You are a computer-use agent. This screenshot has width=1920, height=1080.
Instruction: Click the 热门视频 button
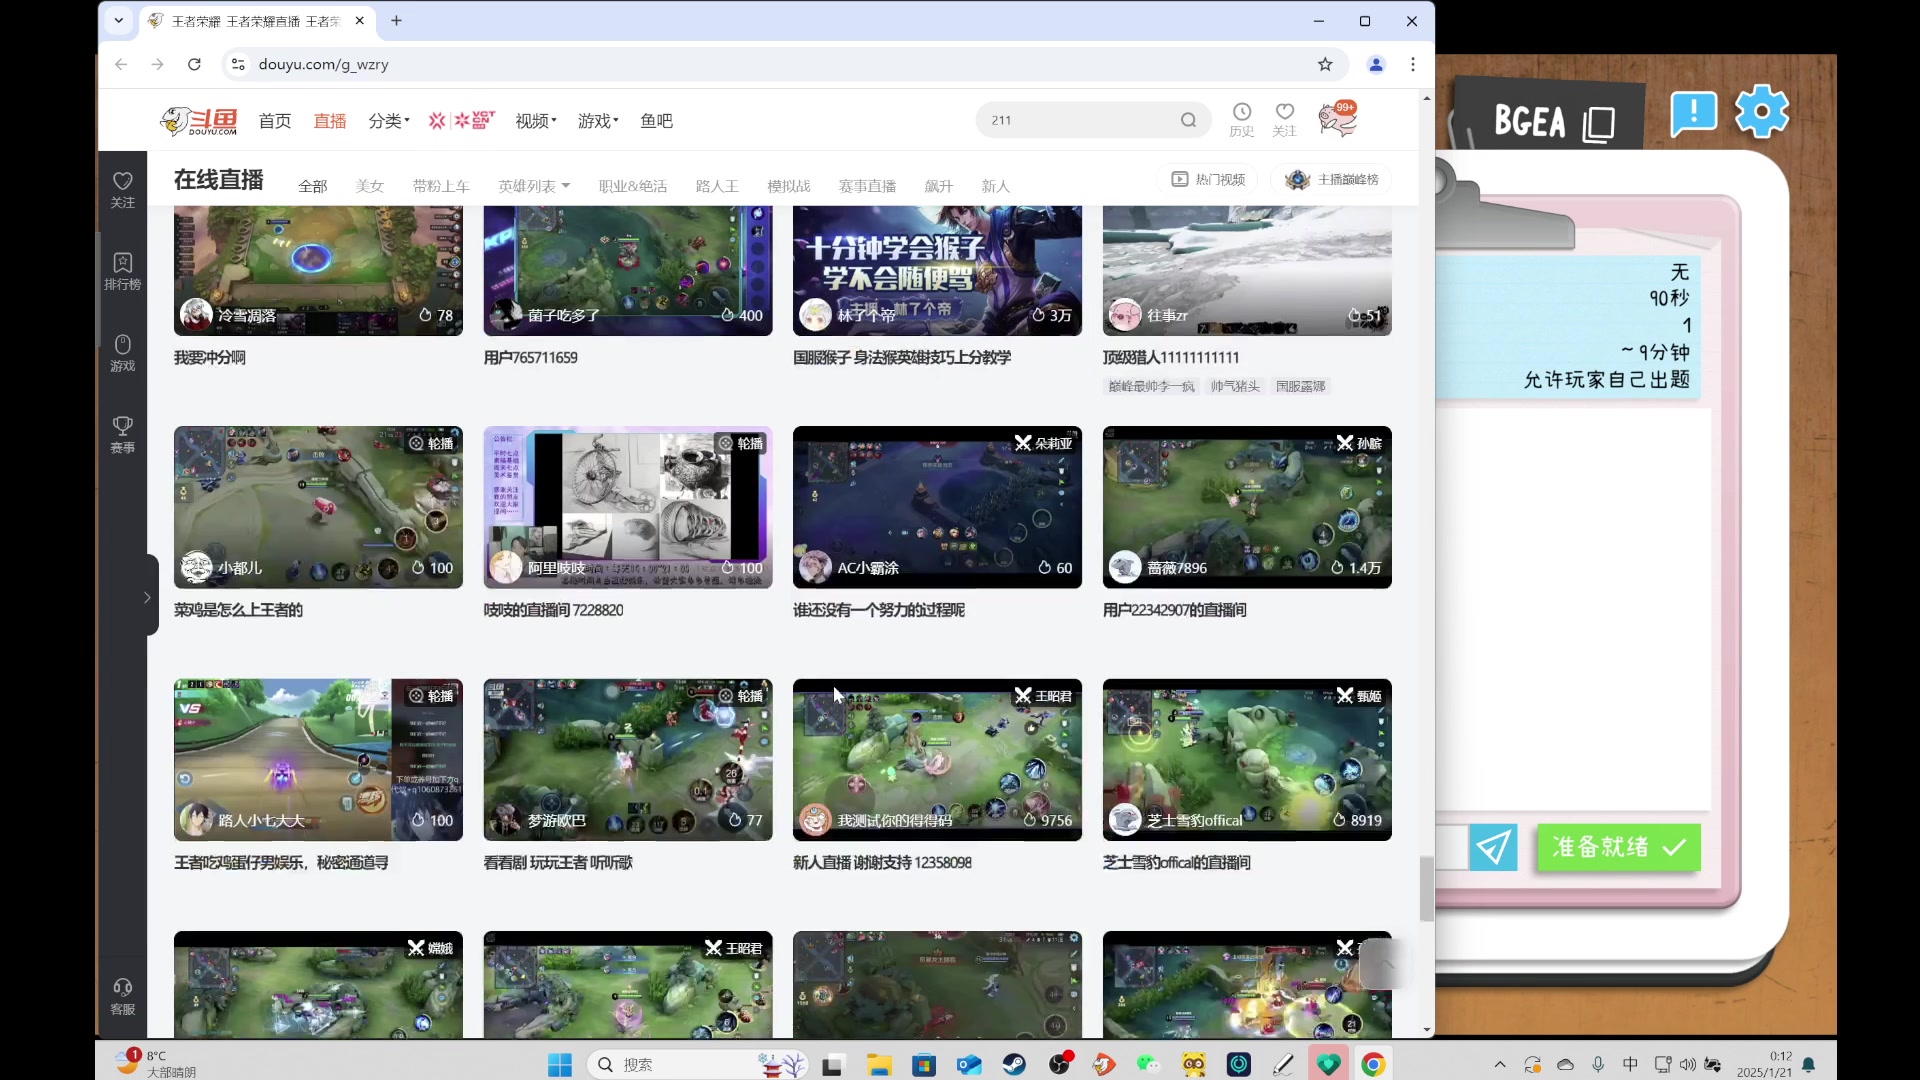pos(1208,179)
